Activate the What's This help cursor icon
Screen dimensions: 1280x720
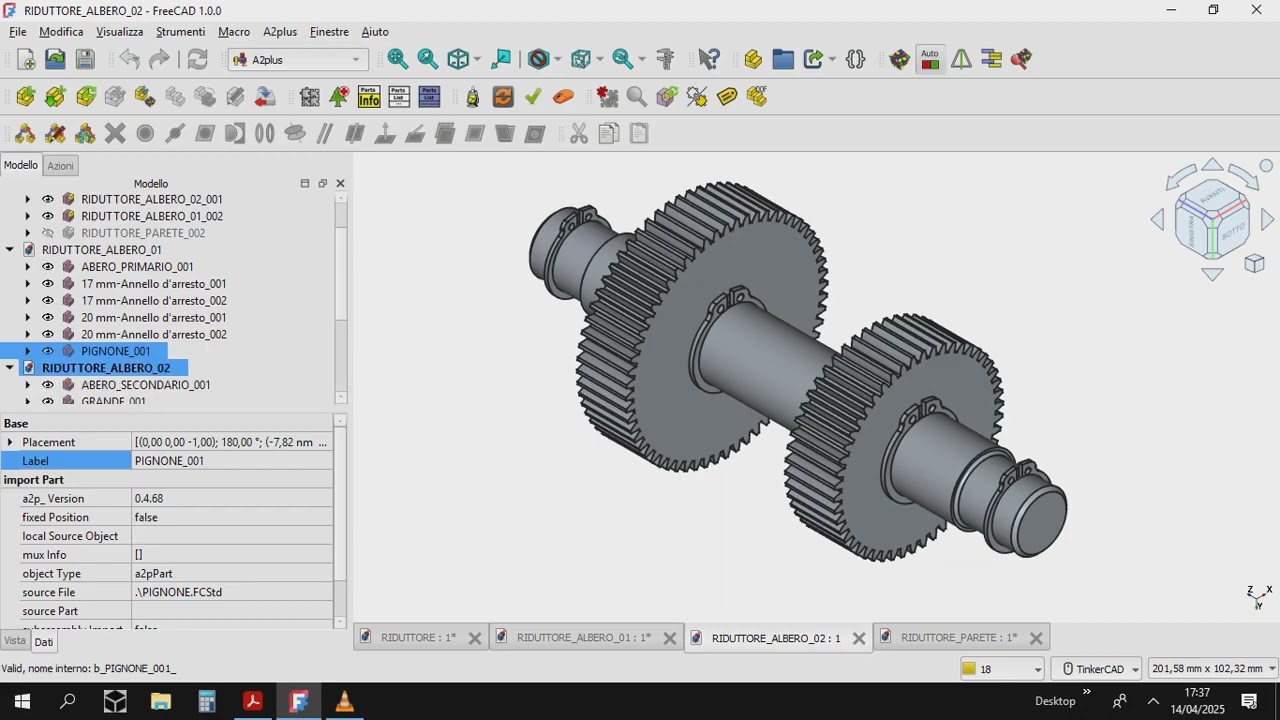(709, 59)
